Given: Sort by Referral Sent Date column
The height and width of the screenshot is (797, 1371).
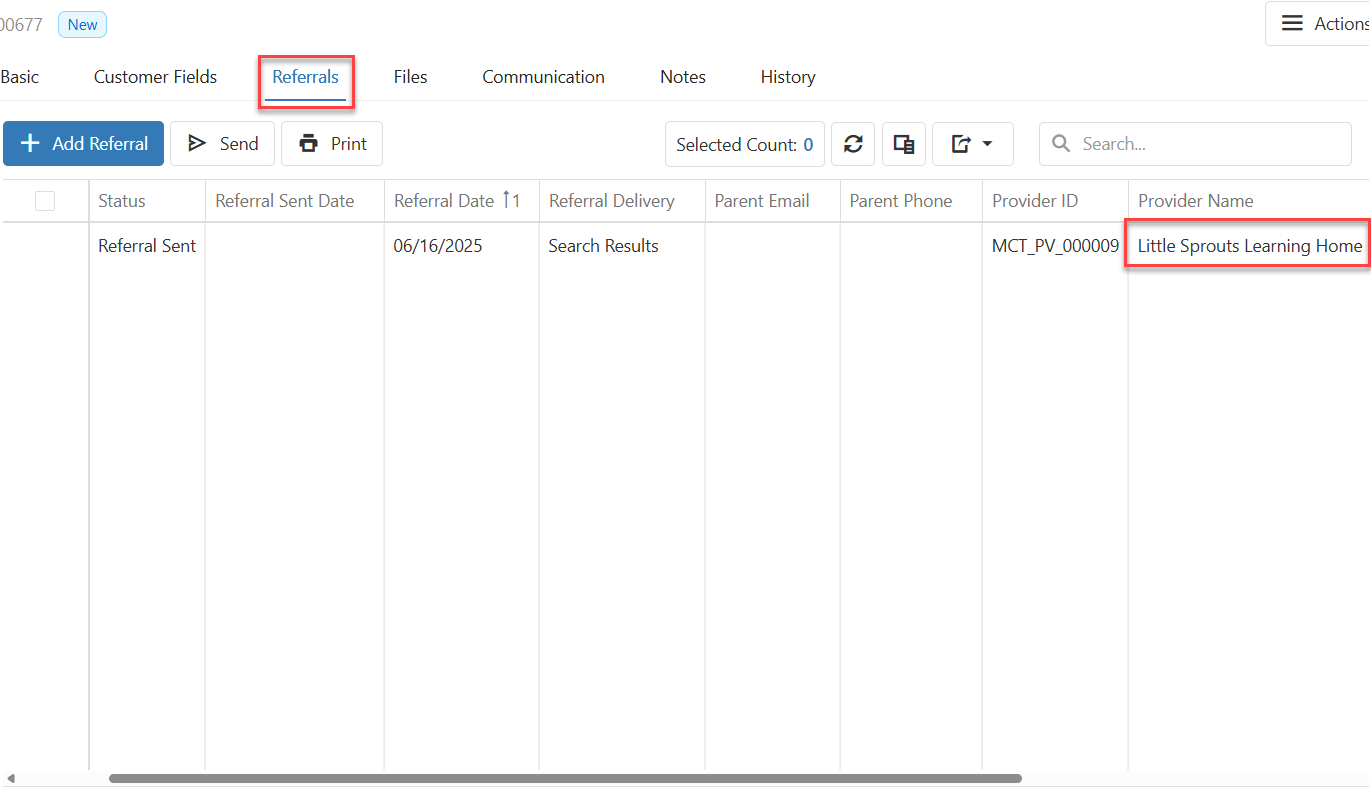Looking at the screenshot, I should [x=295, y=201].
